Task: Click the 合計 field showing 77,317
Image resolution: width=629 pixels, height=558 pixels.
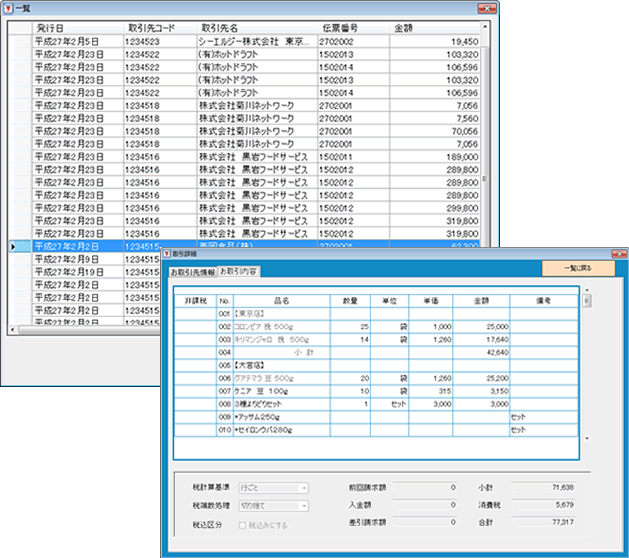Action: tap(543, 522)
